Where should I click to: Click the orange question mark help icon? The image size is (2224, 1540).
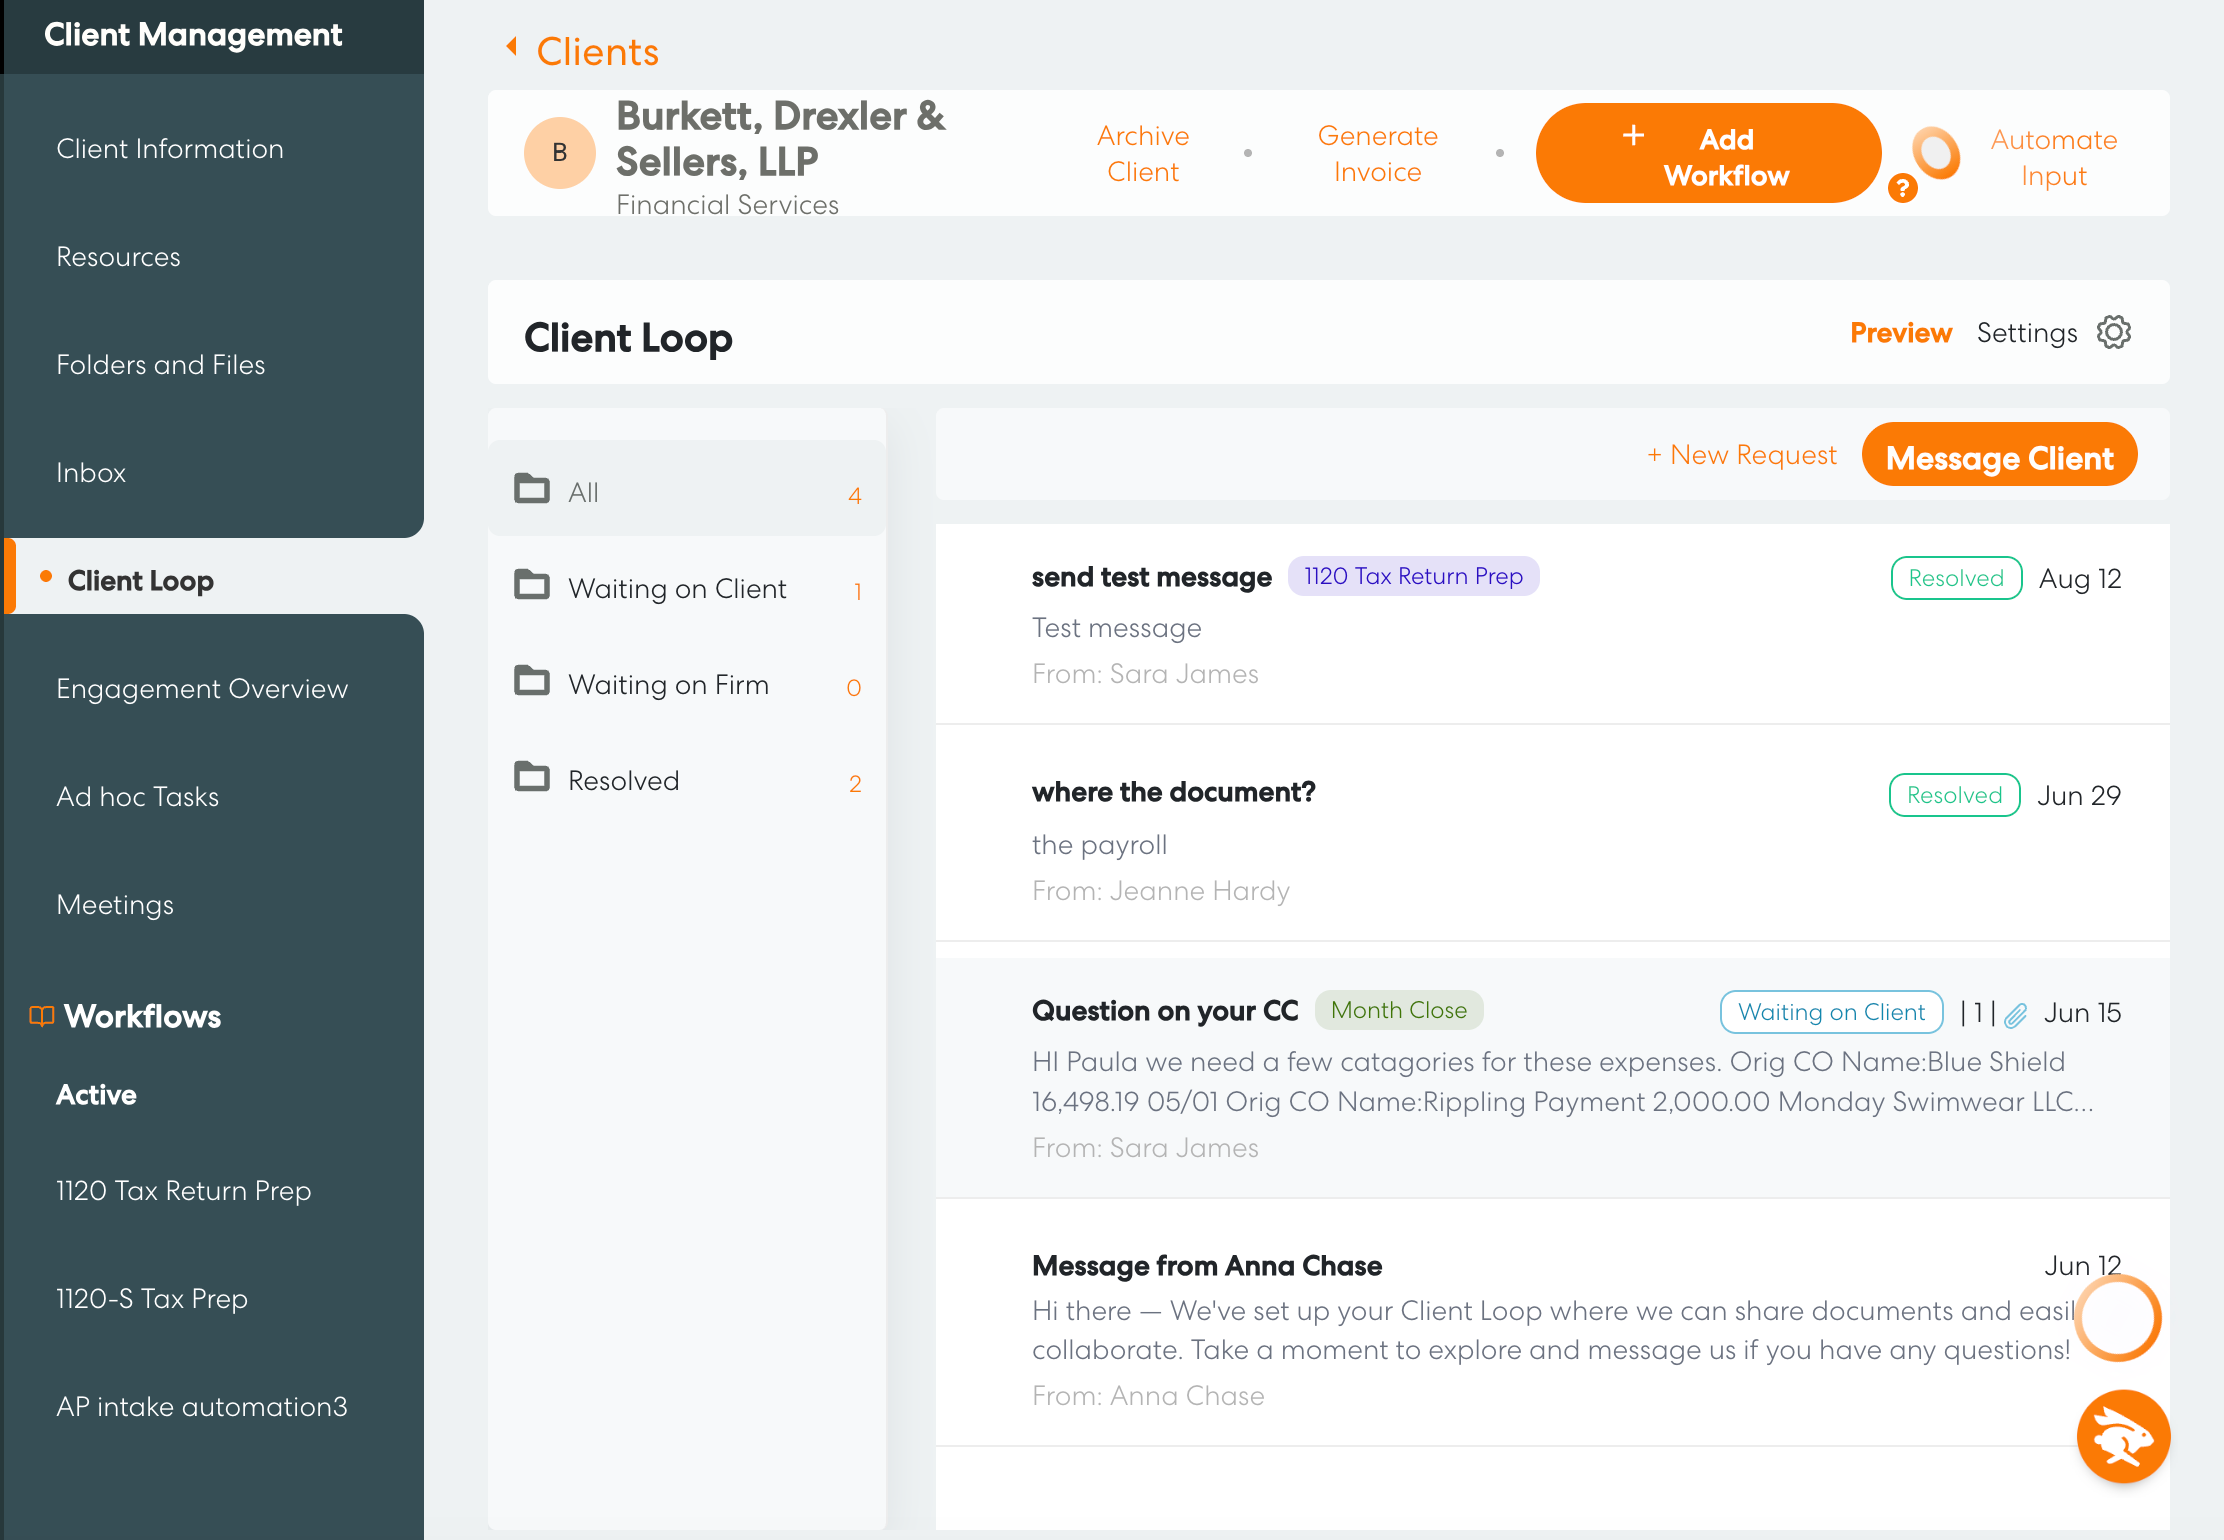[1902, 187]
